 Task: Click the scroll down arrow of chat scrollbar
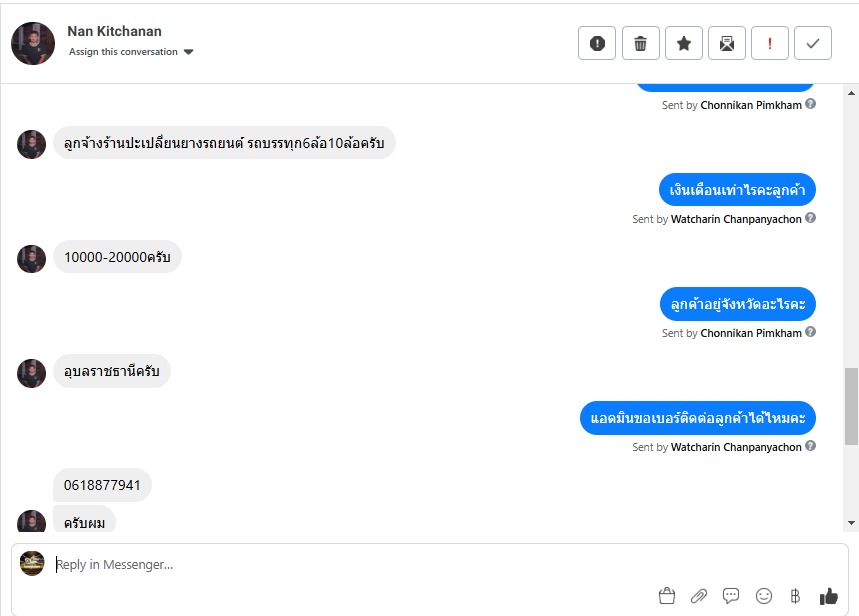coord(851,523)
